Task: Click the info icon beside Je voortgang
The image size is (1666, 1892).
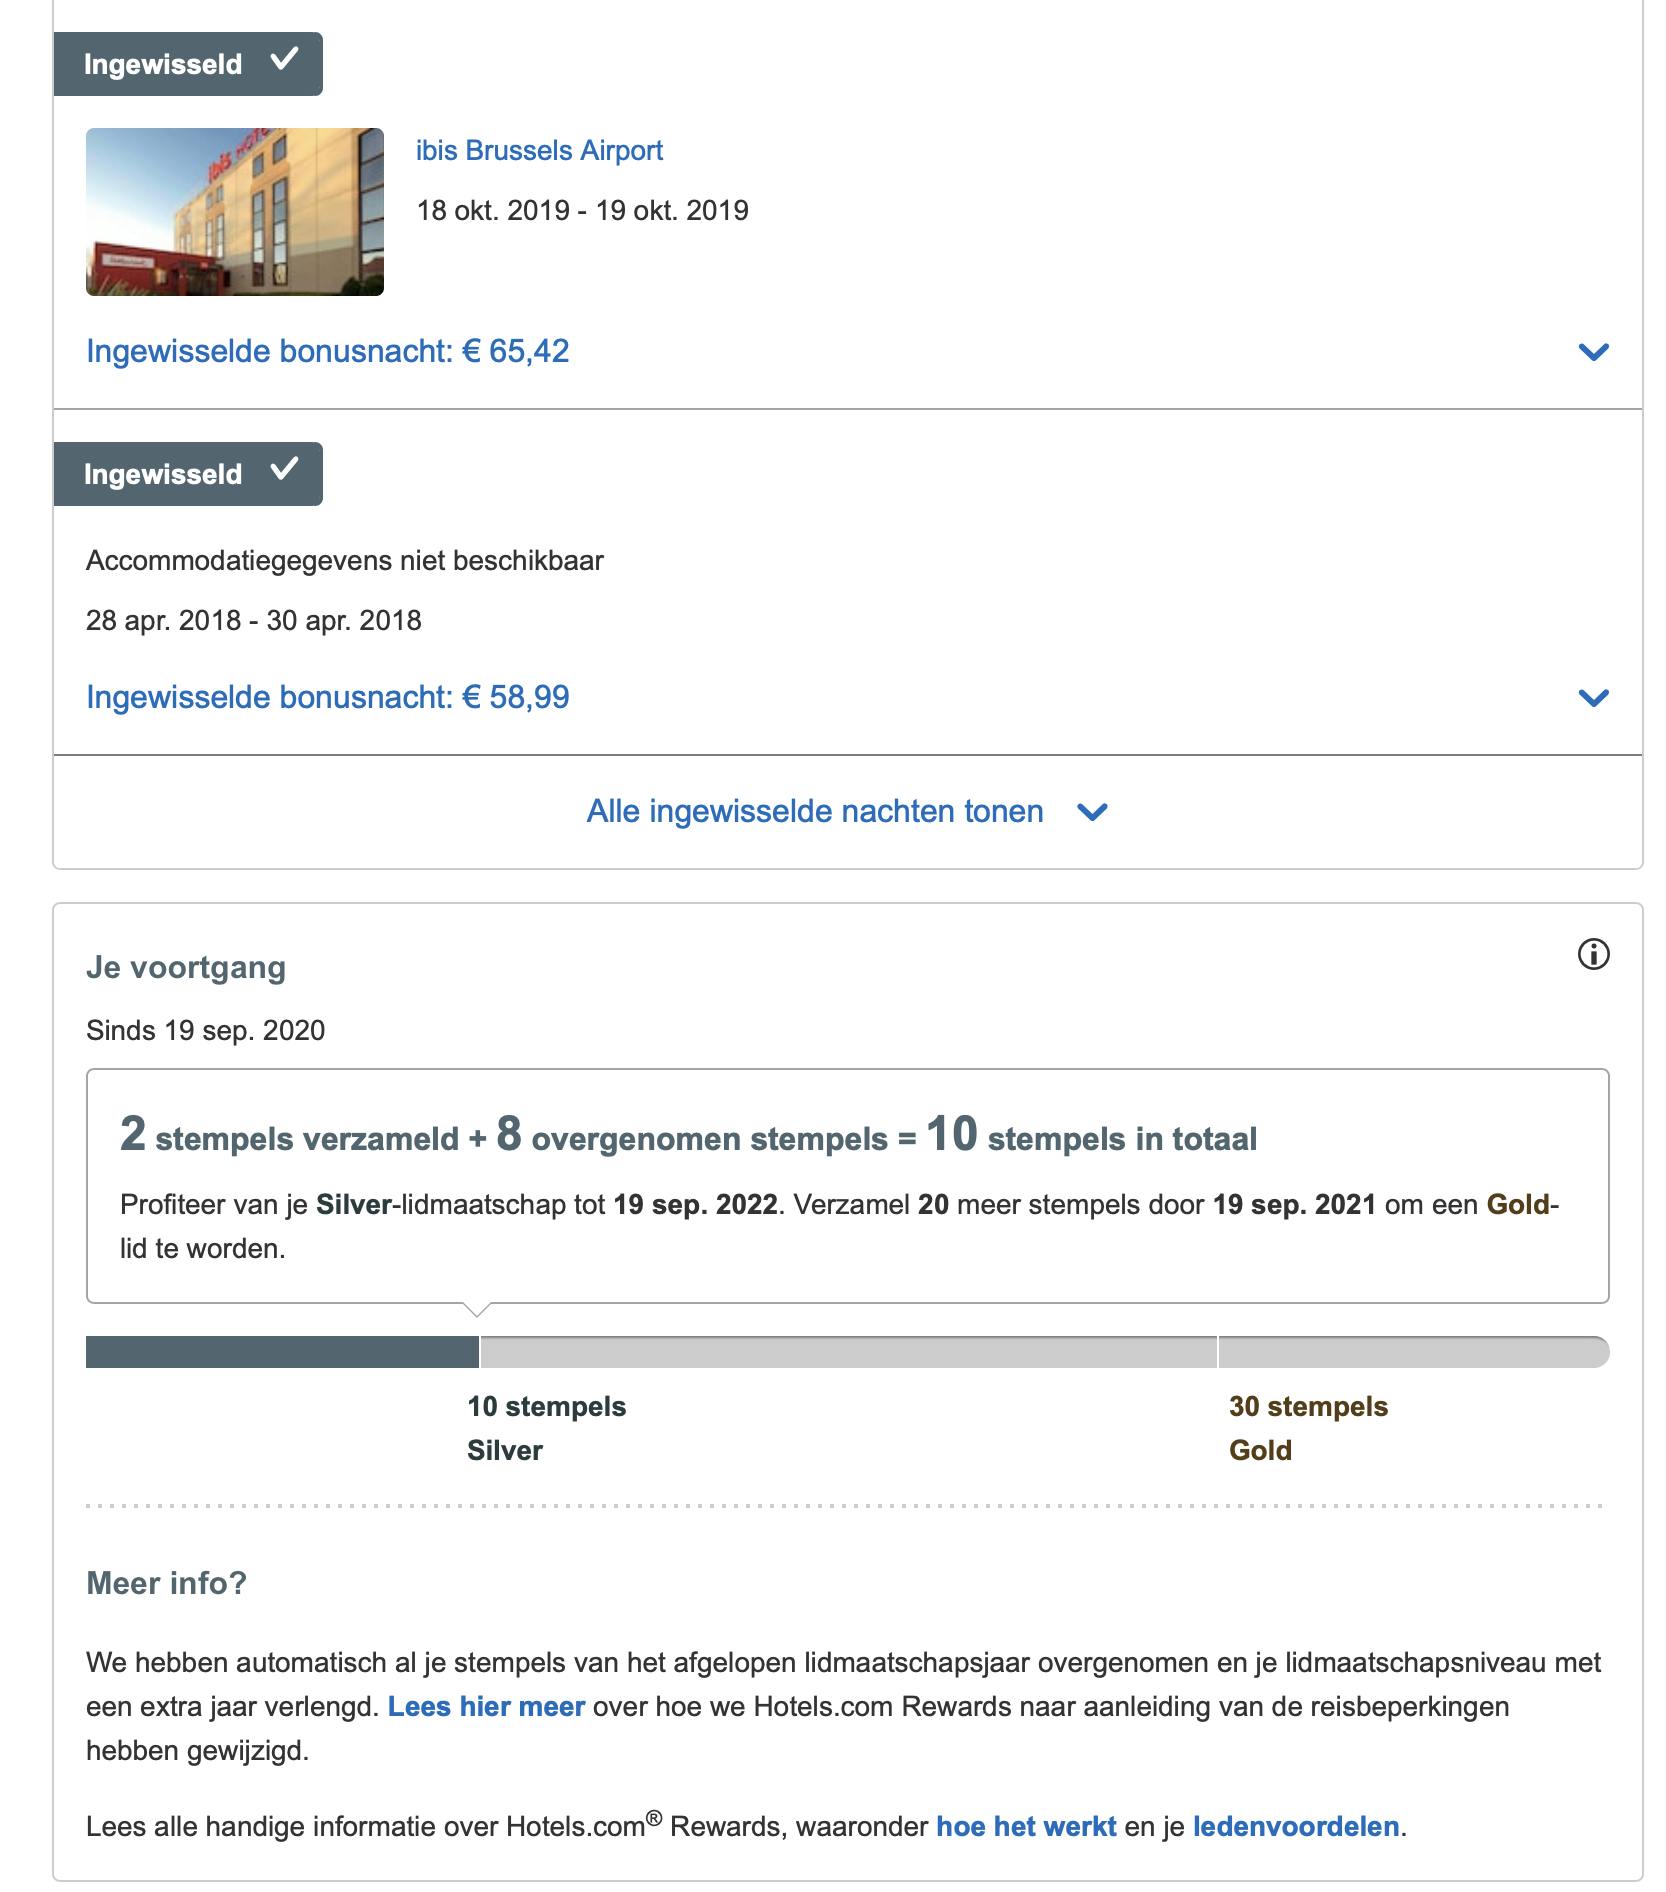Action: [1593, 955]
